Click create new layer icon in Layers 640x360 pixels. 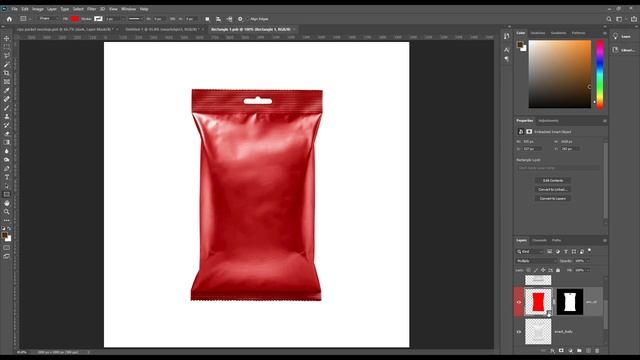point(588,351)
